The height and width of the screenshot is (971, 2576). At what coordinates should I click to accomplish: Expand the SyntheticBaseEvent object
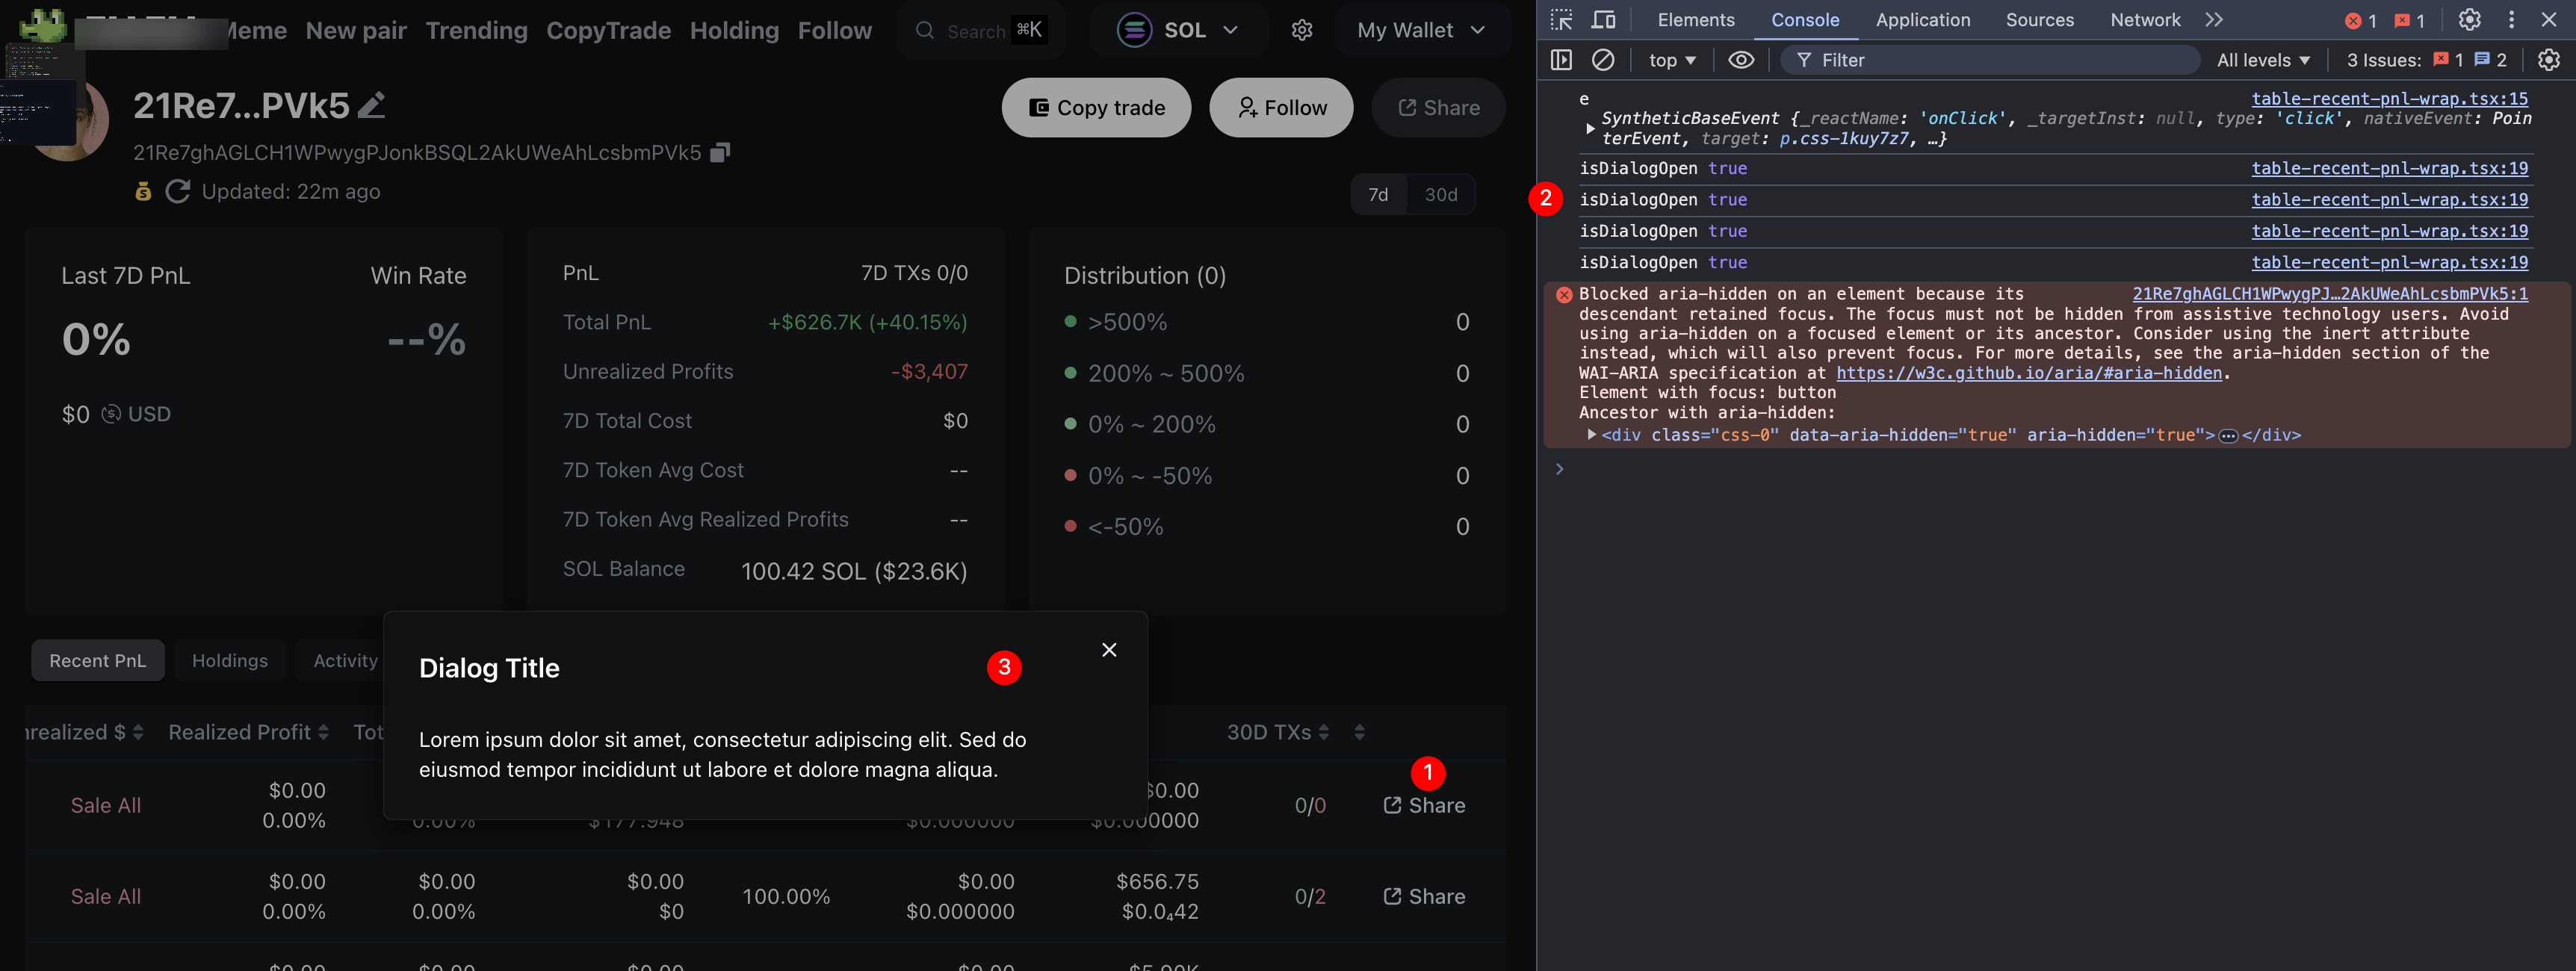pos(1590,128)
